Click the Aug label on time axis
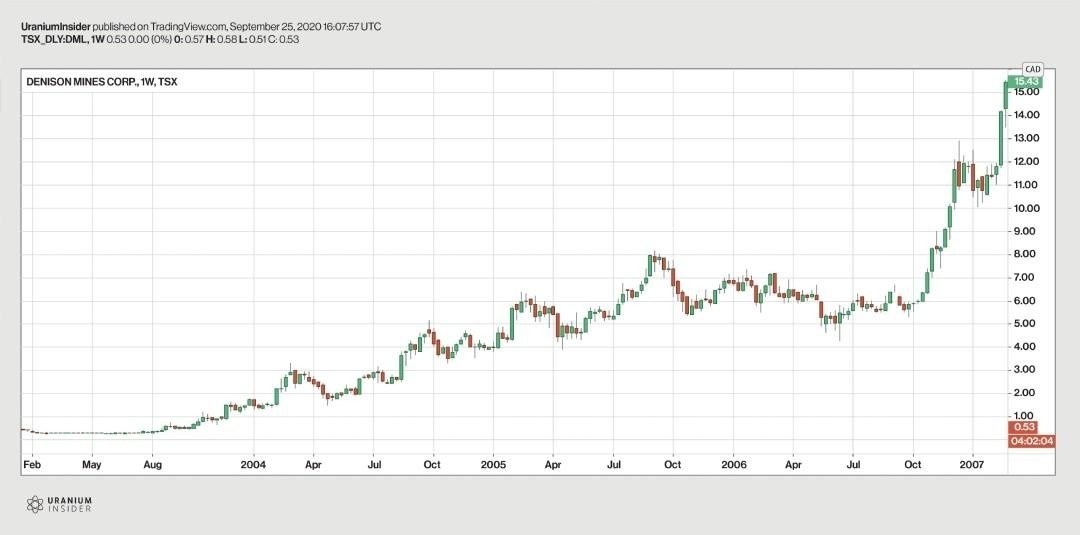The image size is (1080, 535). point(152,465)
